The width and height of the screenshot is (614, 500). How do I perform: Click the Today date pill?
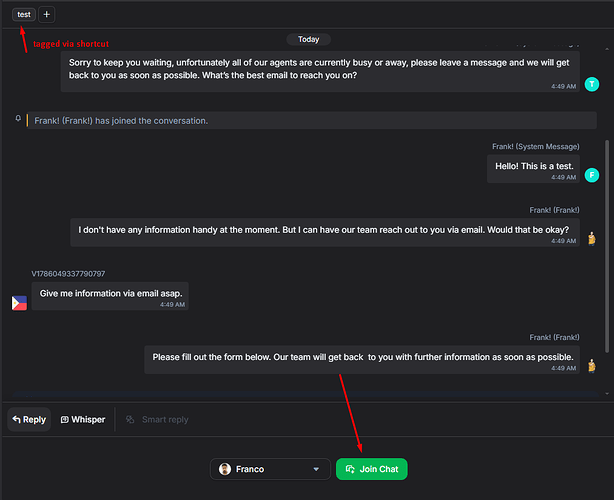(309, 39)
